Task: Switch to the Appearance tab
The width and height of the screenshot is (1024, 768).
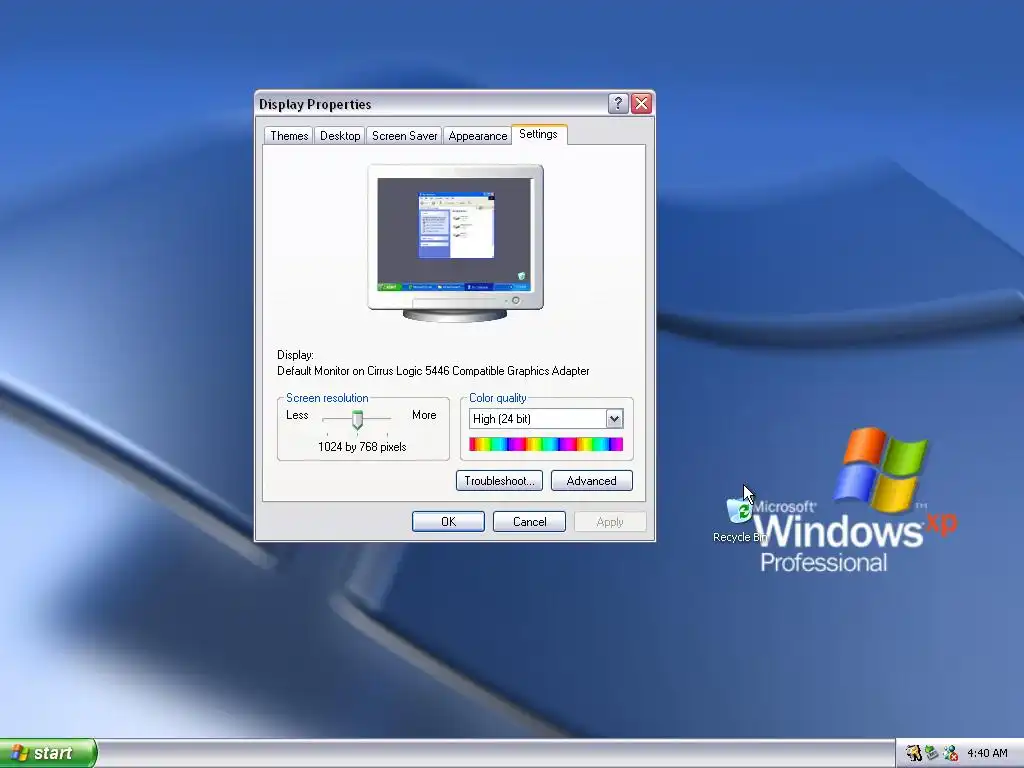Action: tap(477, 136)
